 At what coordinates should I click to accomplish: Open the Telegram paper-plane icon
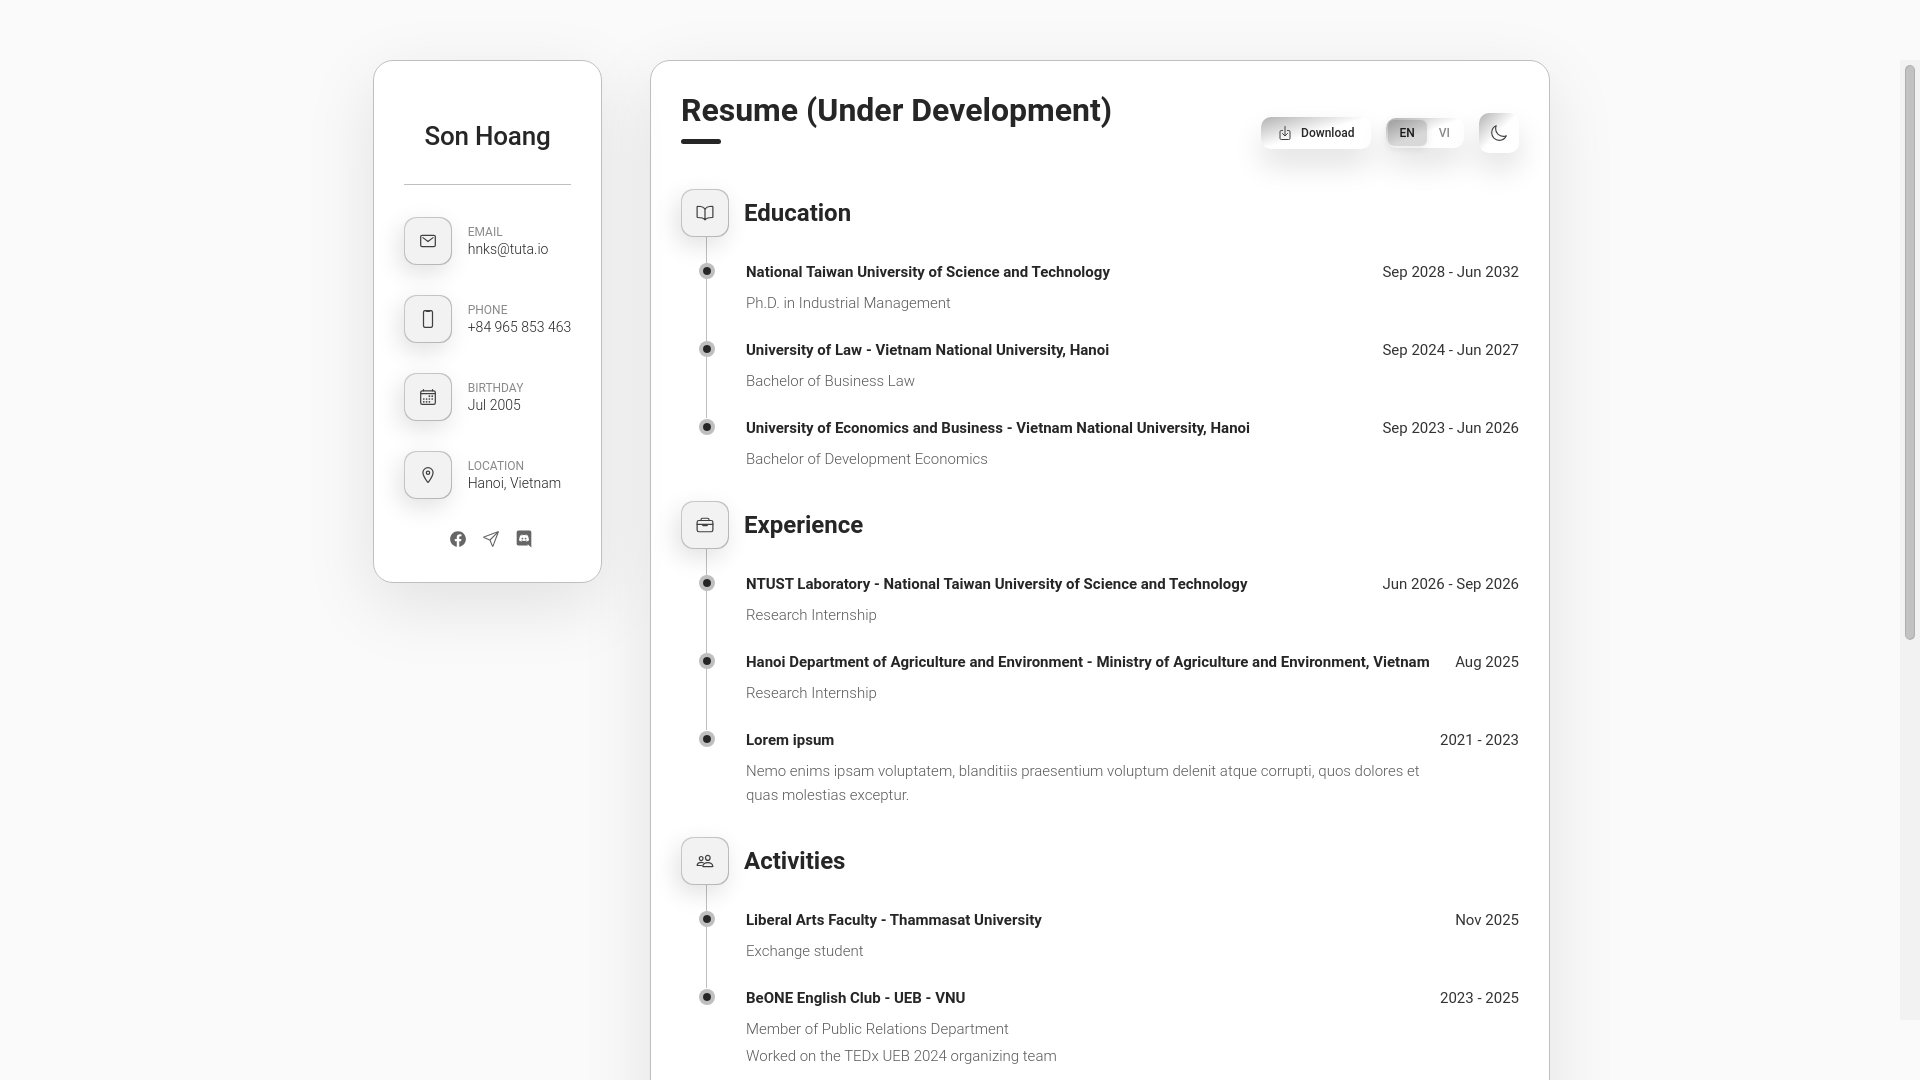point(491,539)
